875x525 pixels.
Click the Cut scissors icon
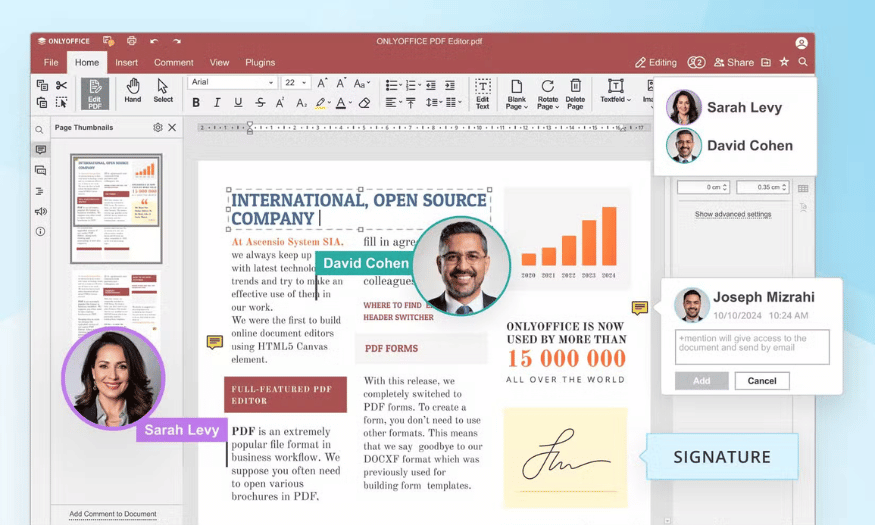pos(61,85)
